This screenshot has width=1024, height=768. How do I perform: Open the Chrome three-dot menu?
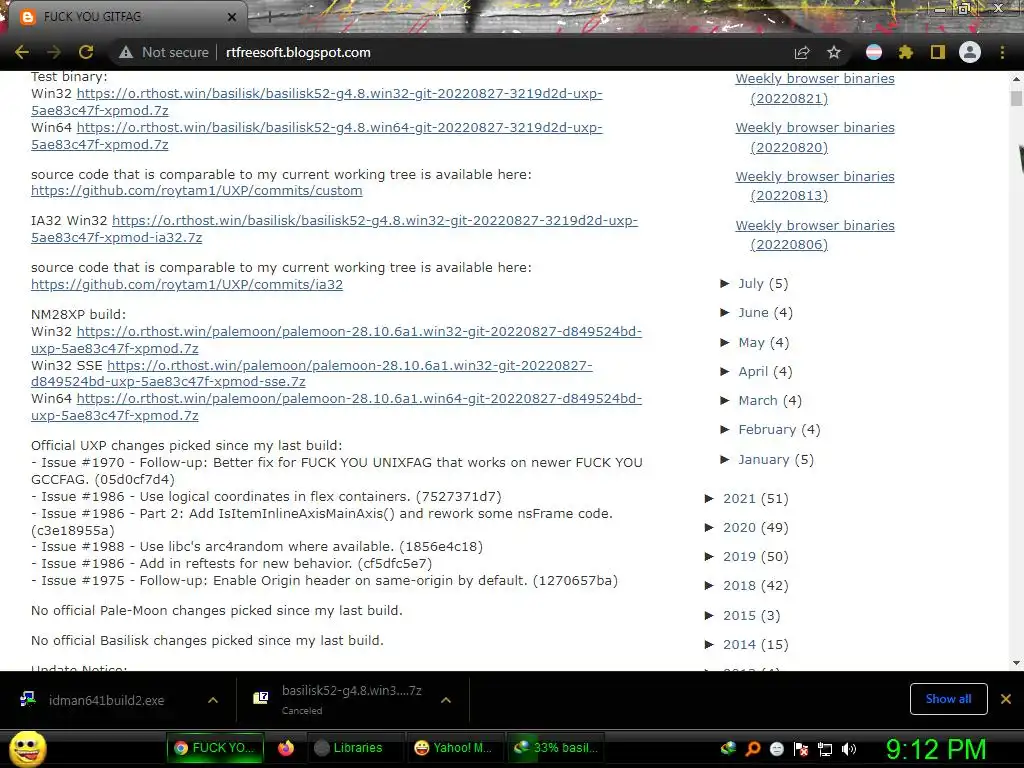[x=1002, y=52]
